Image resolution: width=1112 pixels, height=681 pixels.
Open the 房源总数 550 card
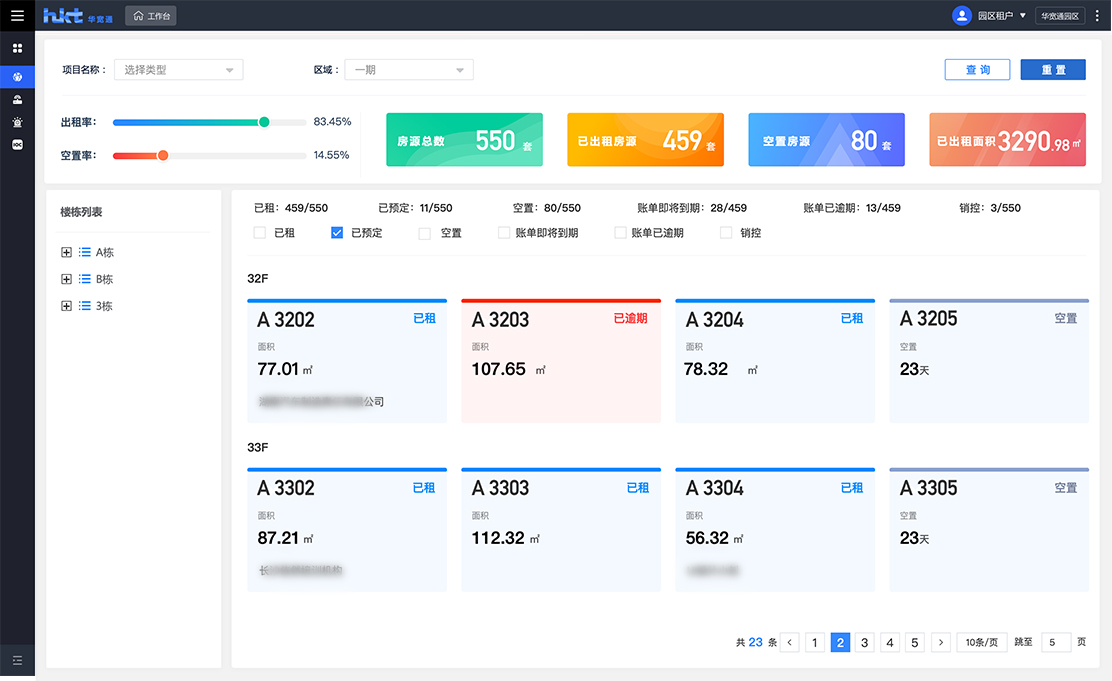click(x=465, y=140)
